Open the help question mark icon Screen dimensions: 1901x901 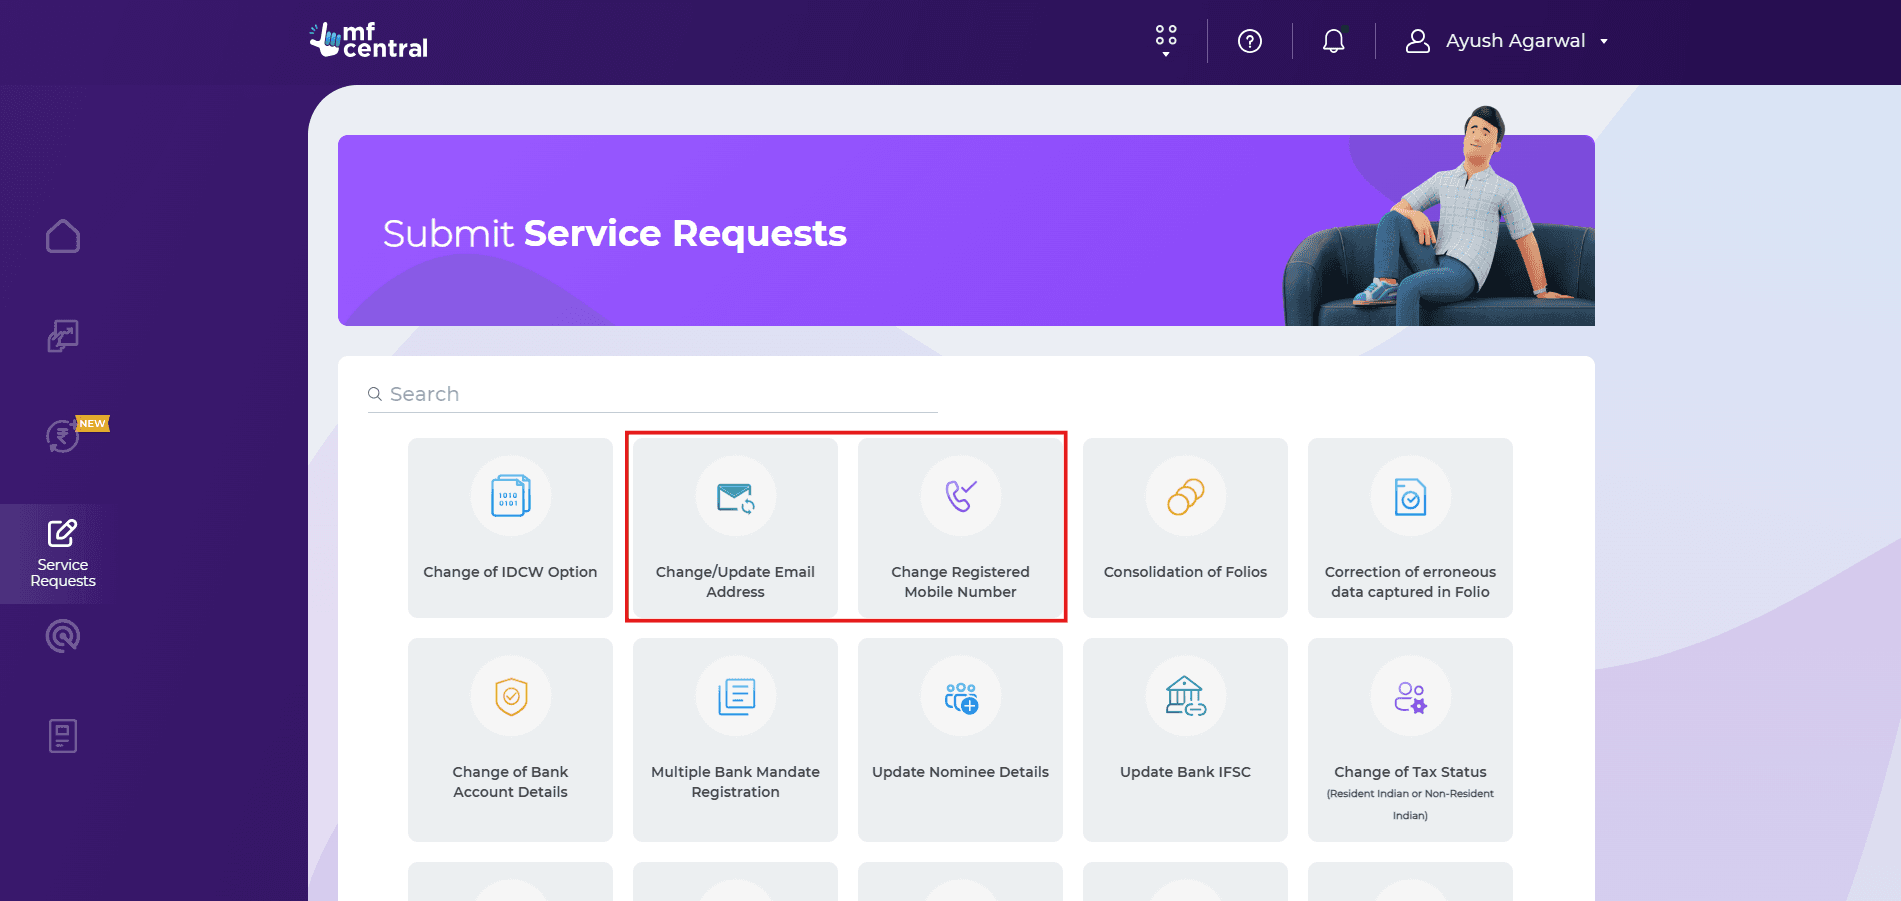[1250, 41]
